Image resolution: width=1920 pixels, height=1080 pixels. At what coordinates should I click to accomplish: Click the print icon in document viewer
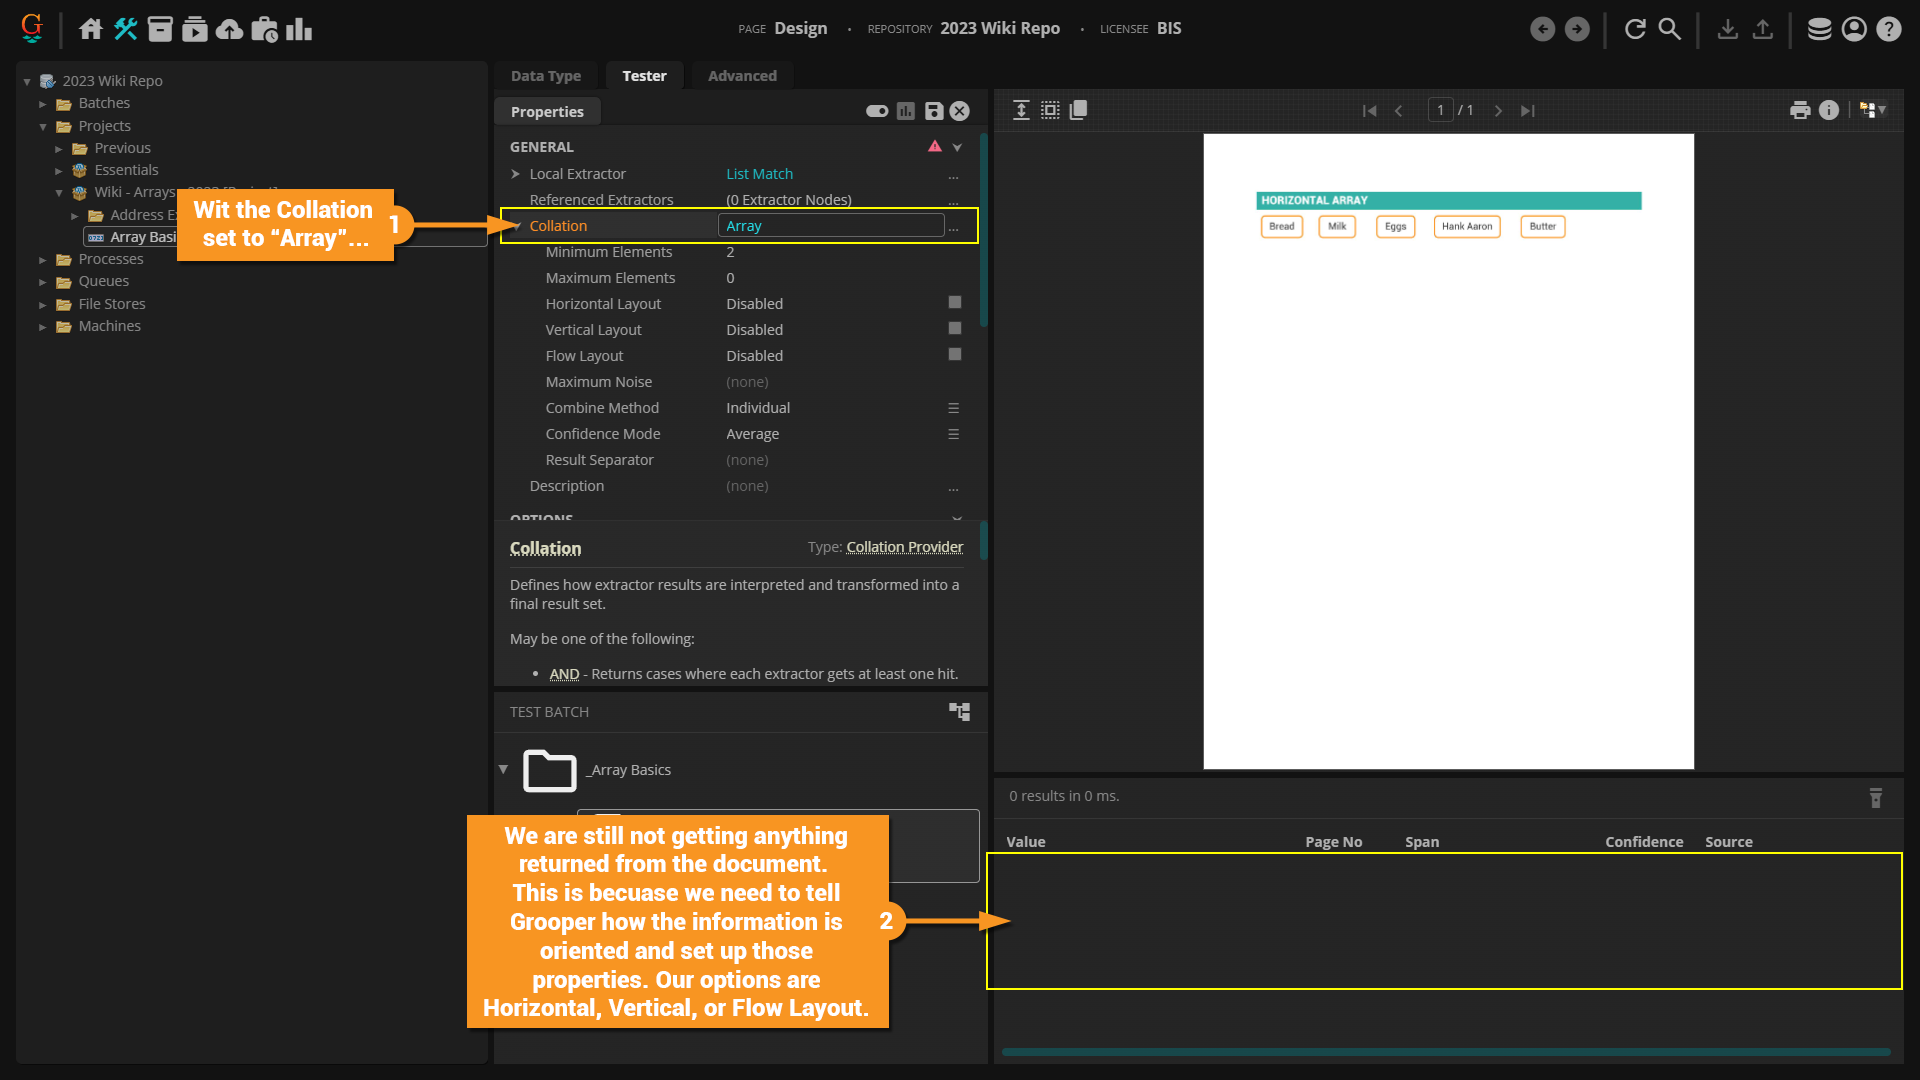[1800, 110]
